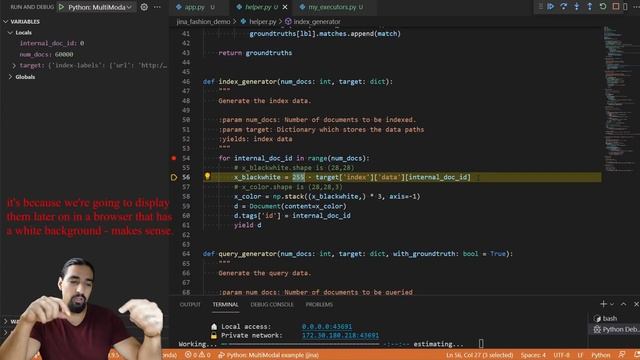The width and height of the screenshot is (640, 360).
Task: Start debugging with the green play icon
Action: [x=61, y=7]
